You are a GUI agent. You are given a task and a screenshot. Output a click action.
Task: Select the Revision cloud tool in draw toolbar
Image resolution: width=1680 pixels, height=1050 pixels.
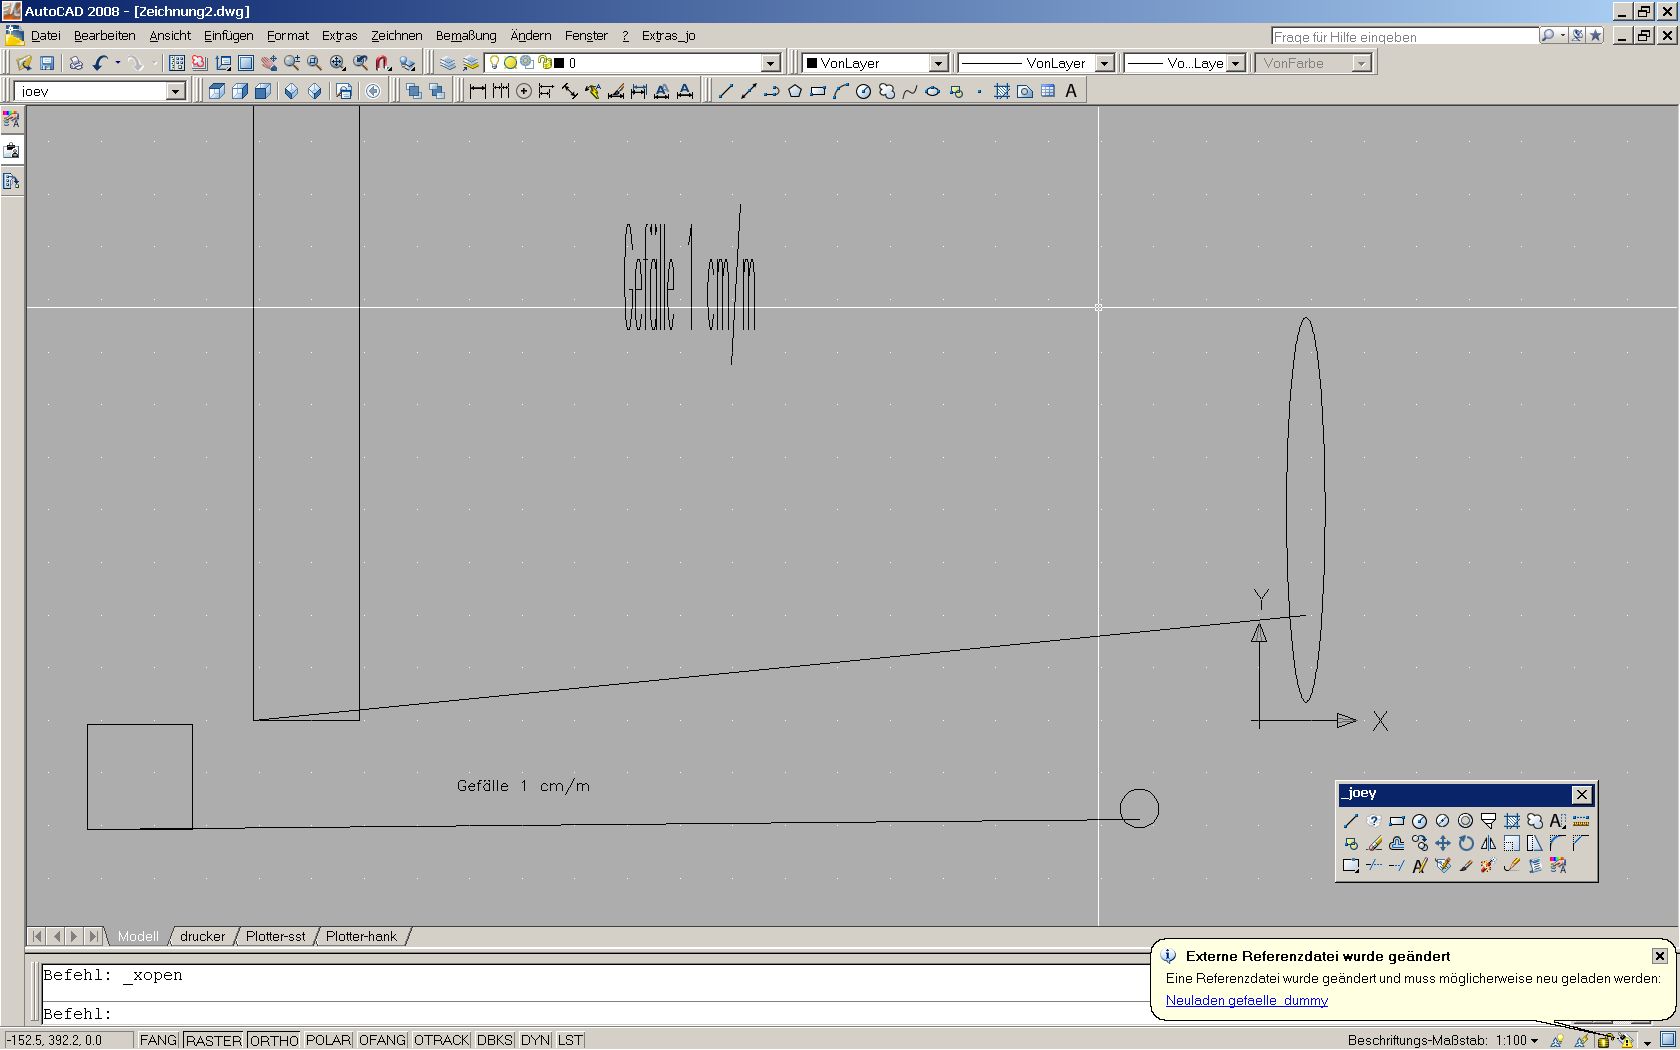[x=887, y=91]
